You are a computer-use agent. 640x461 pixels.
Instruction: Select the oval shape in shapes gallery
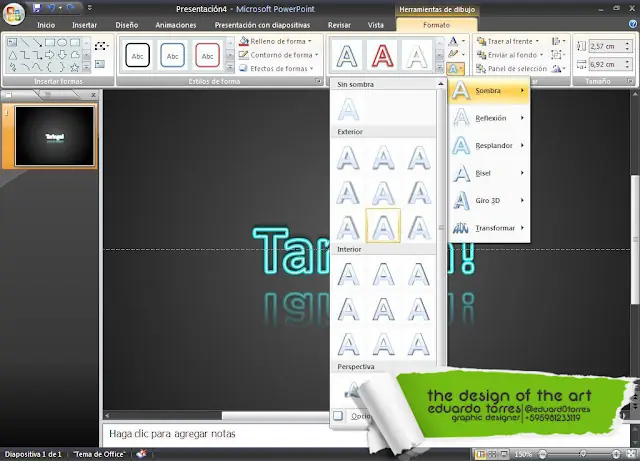point(62,42)
